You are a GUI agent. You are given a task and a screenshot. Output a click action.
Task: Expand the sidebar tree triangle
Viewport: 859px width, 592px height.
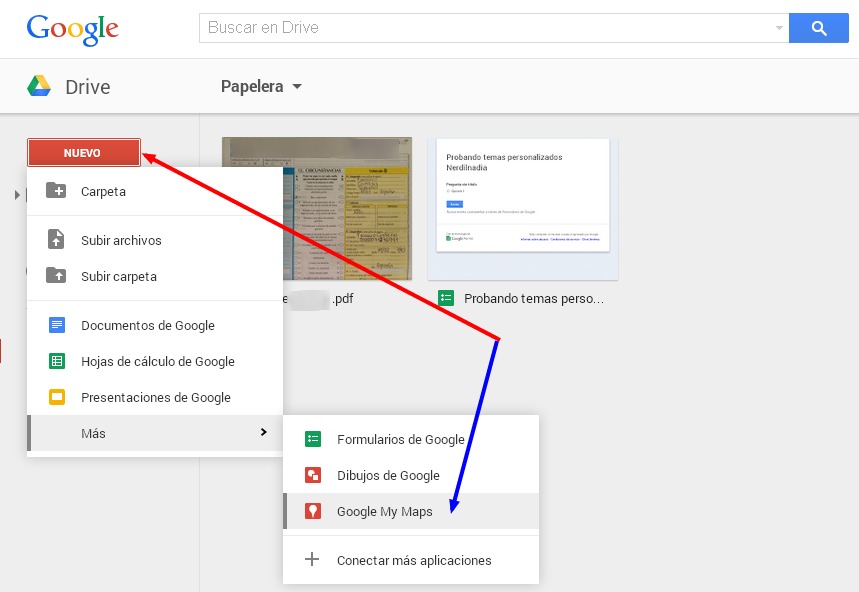[18, 194]
